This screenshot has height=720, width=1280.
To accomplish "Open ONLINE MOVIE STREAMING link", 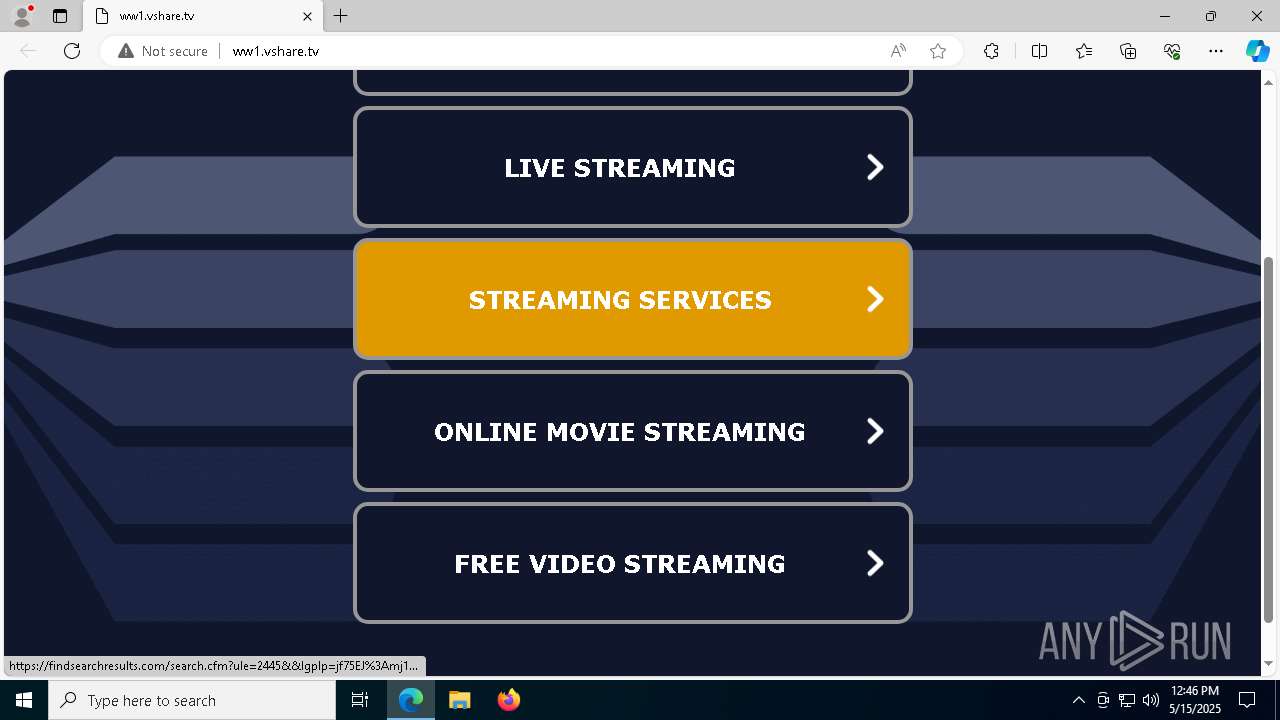I will 633,431.
